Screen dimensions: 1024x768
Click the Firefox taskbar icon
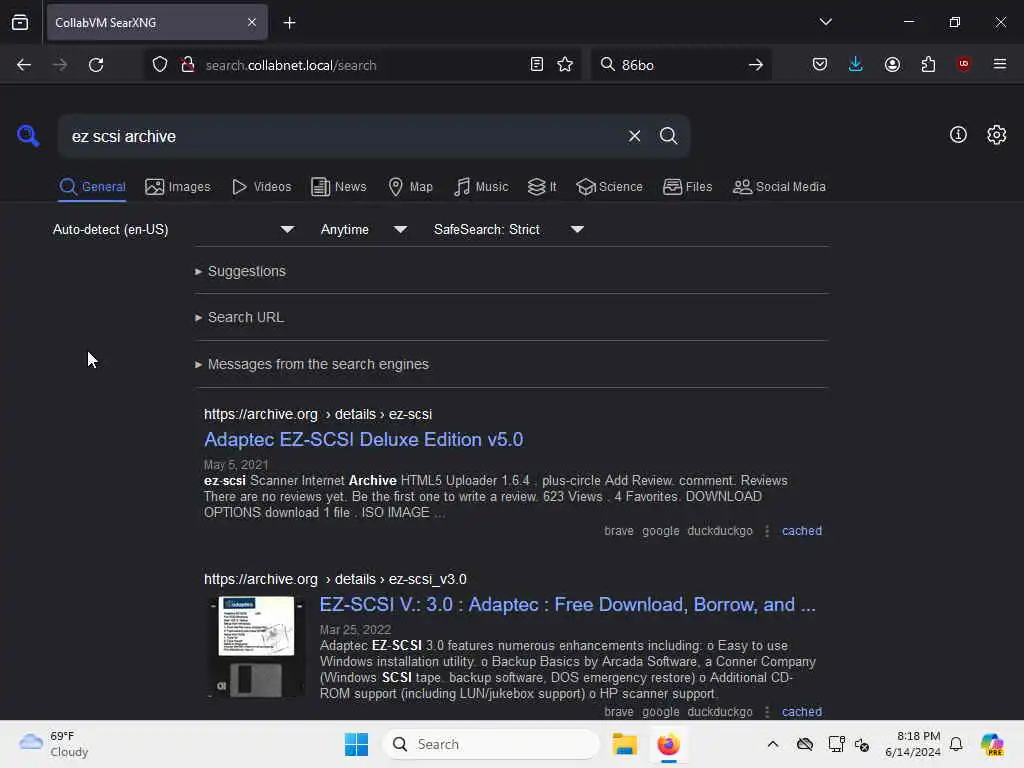[x=668, y=744]
